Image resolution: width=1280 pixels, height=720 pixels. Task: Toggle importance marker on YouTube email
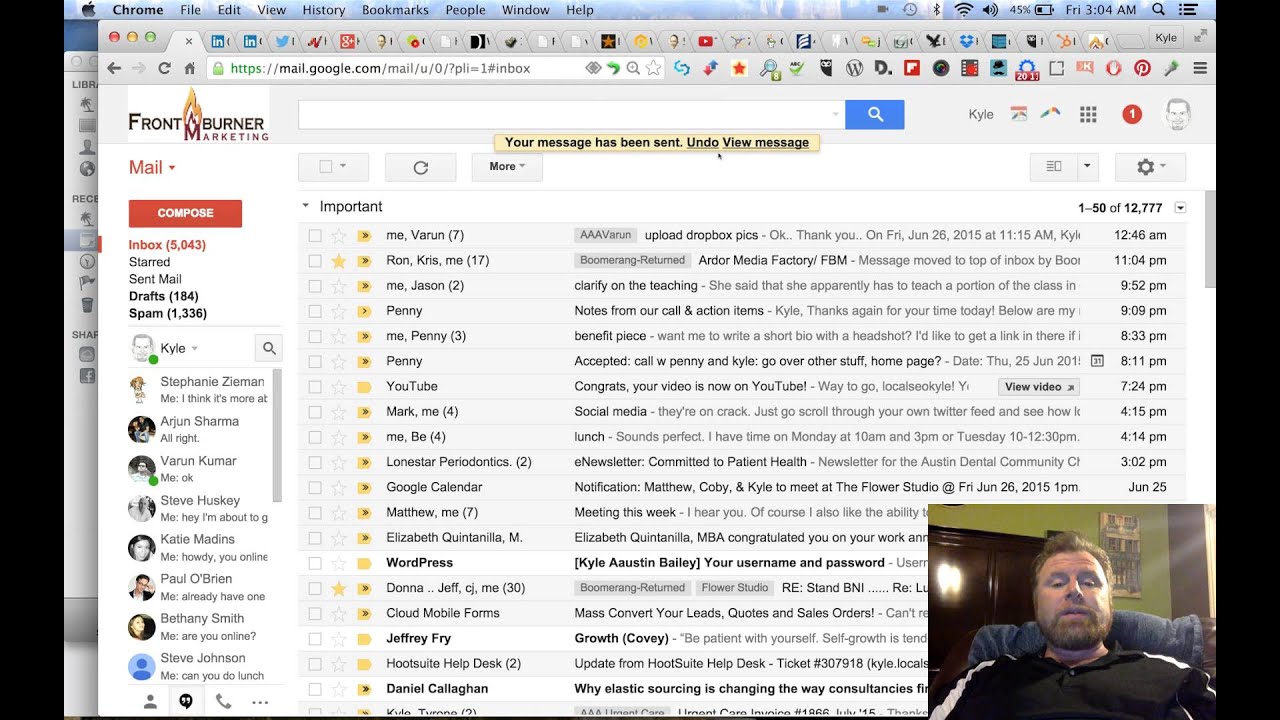(x=364, y=387)
